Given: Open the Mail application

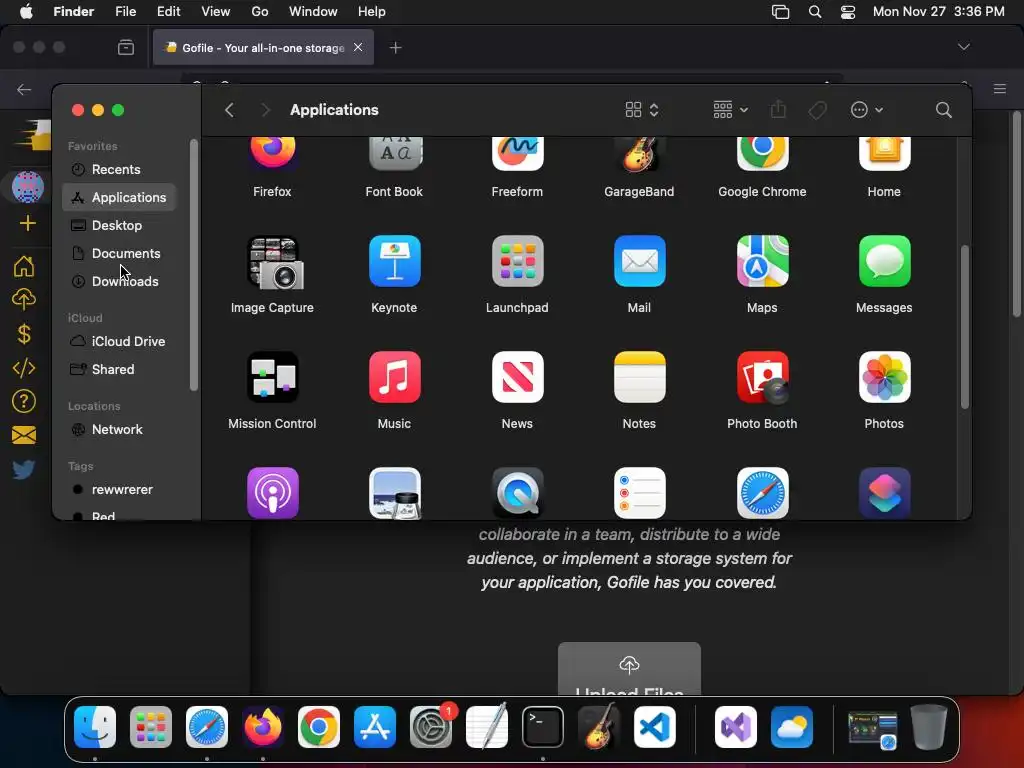Looking at the screenshot, I should [639, 261].
